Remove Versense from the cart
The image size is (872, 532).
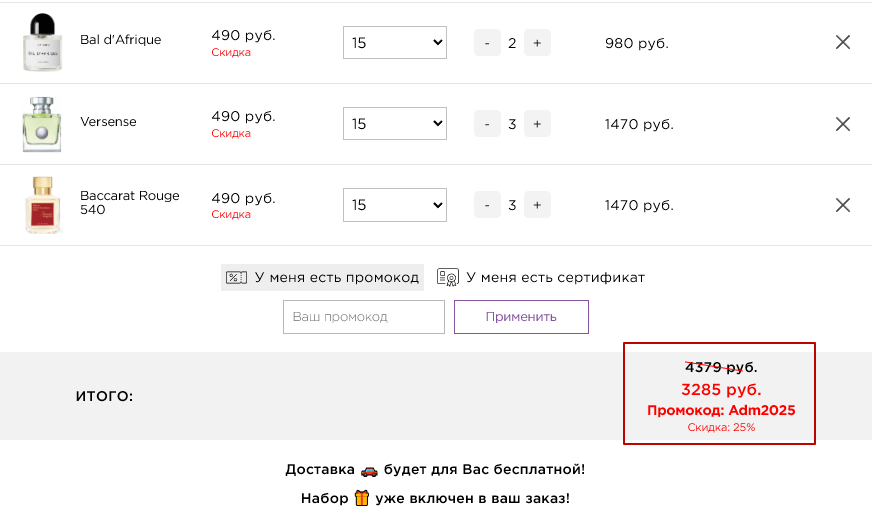843,124
